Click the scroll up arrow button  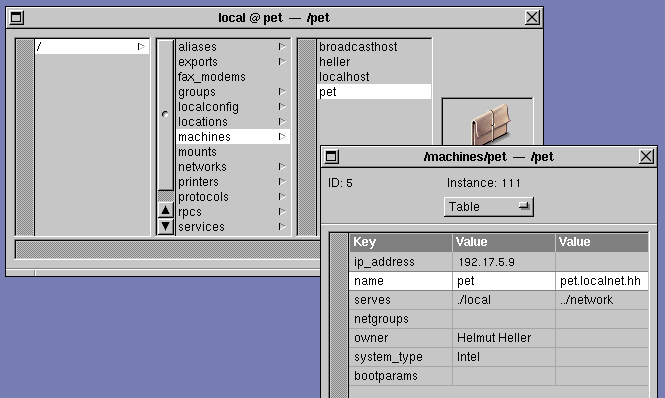tap(165, 210)
